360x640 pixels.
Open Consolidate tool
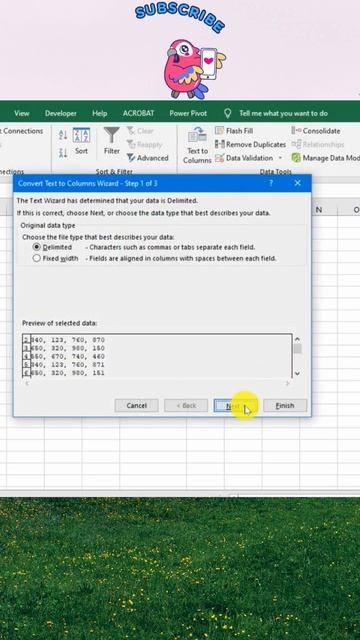click(316, 131)
